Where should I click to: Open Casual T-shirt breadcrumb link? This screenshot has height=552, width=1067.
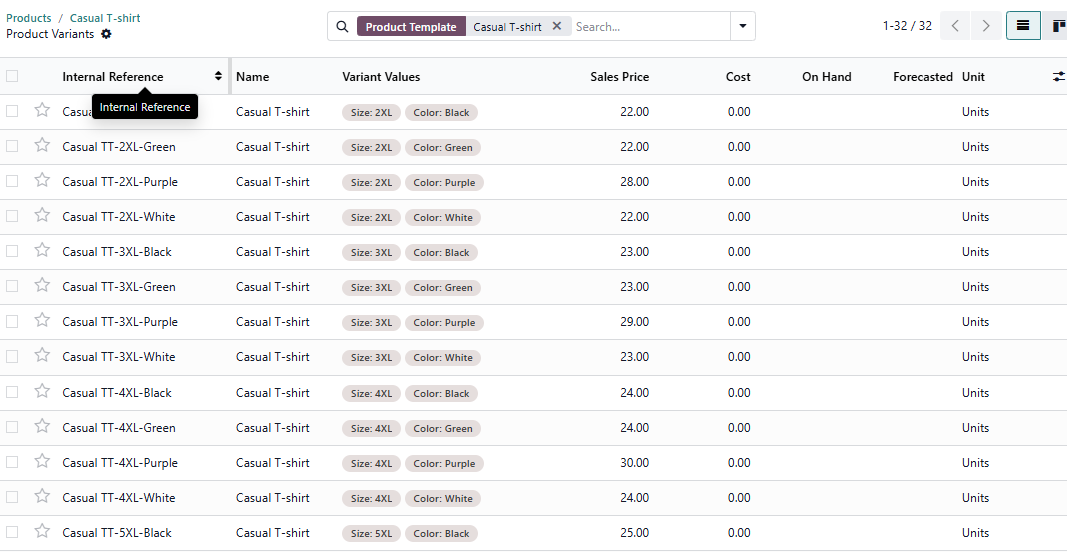point(105,18)
